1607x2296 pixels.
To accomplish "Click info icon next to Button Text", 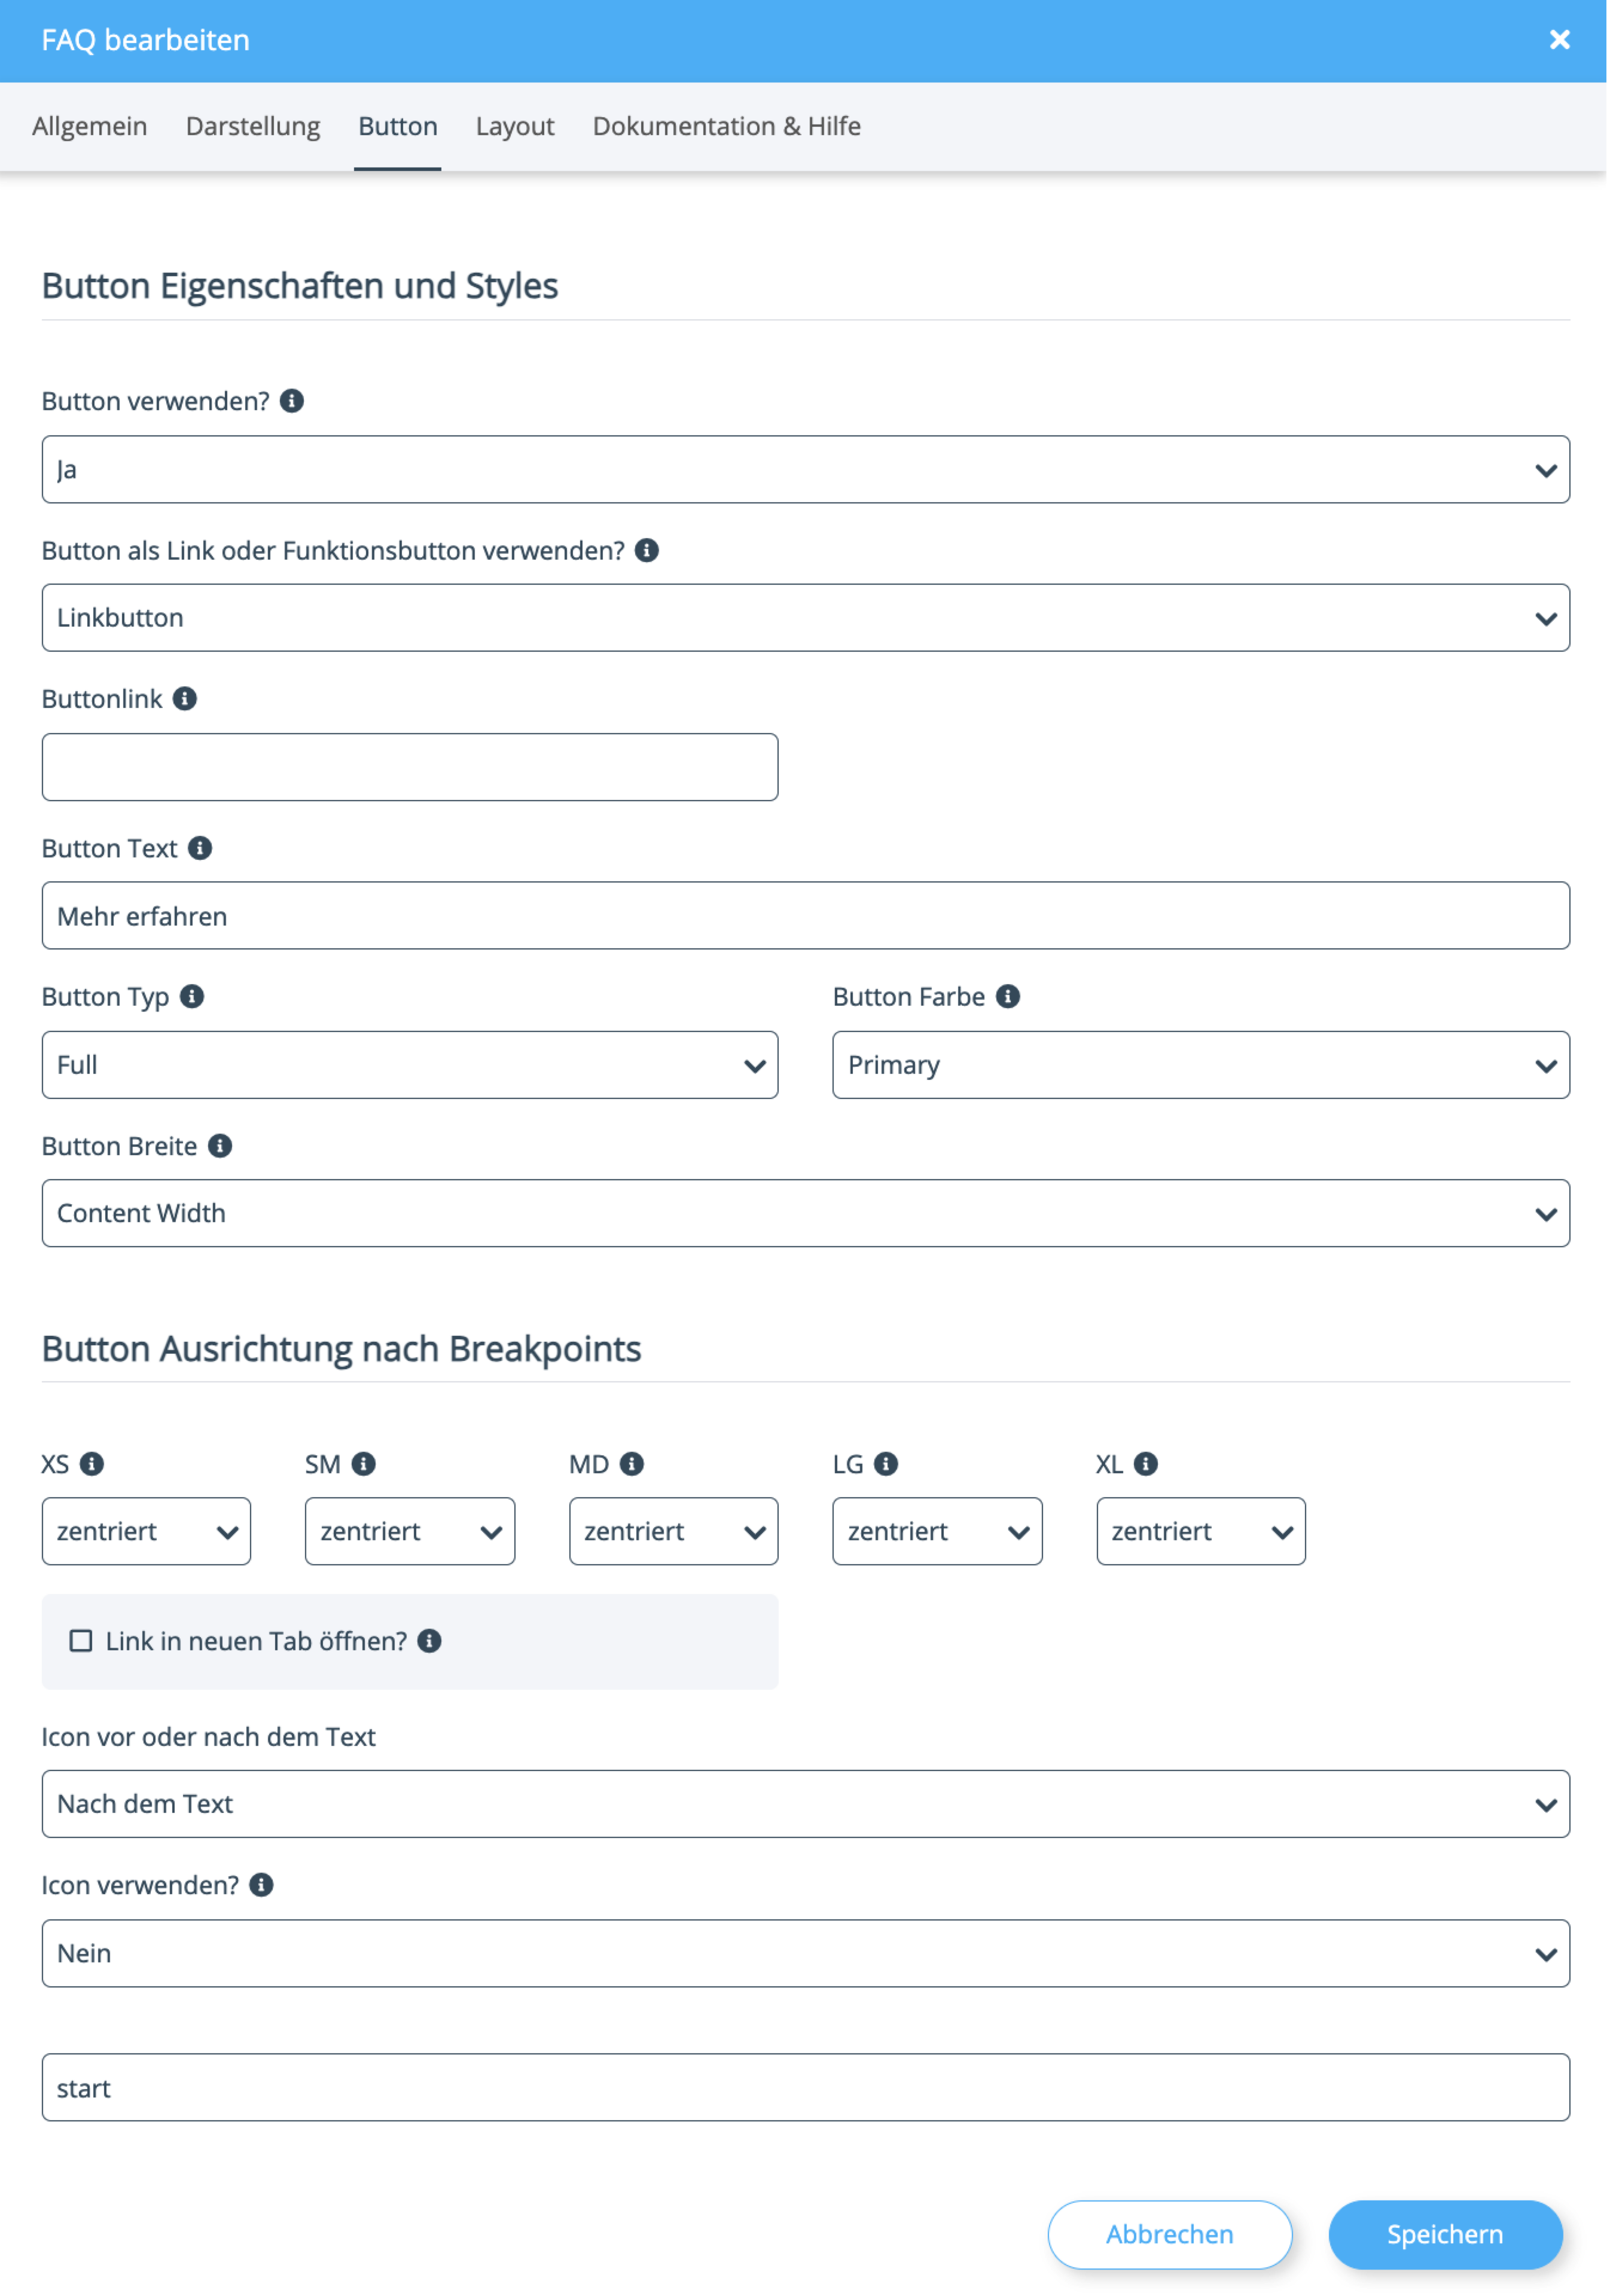I will [200, 848].
